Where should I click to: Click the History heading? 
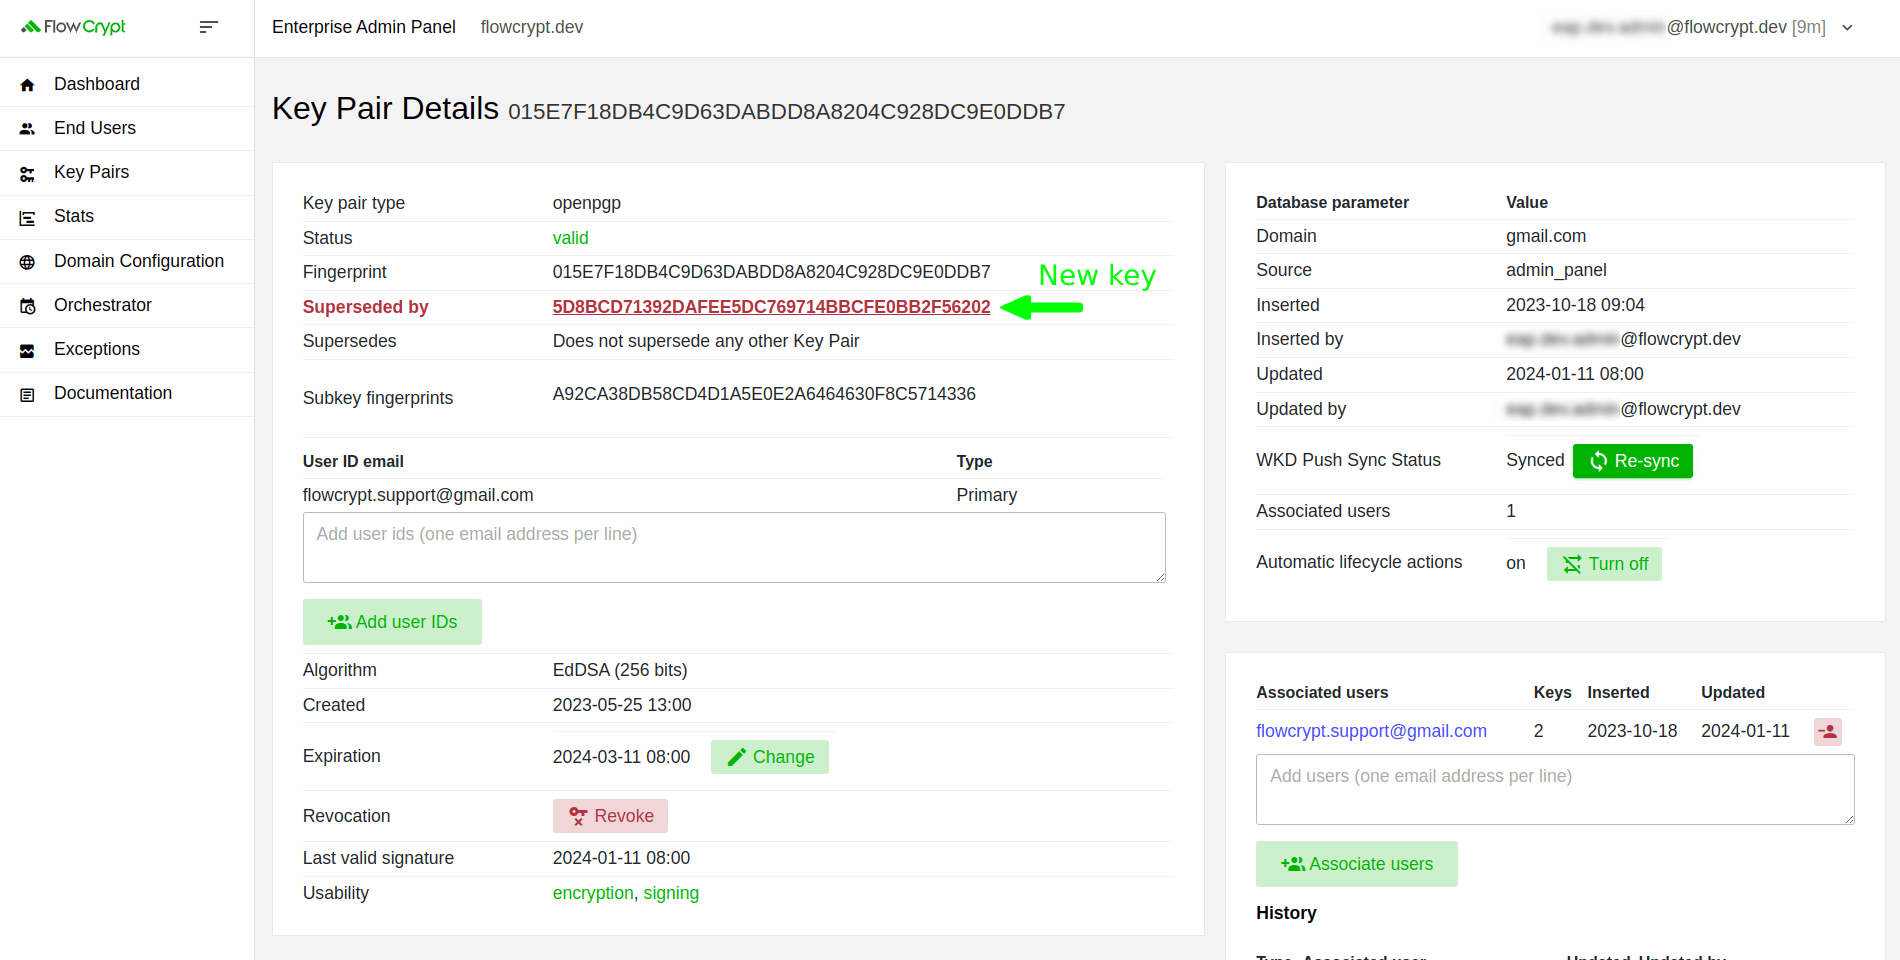pyautogui.click(x=1286, y=913)
